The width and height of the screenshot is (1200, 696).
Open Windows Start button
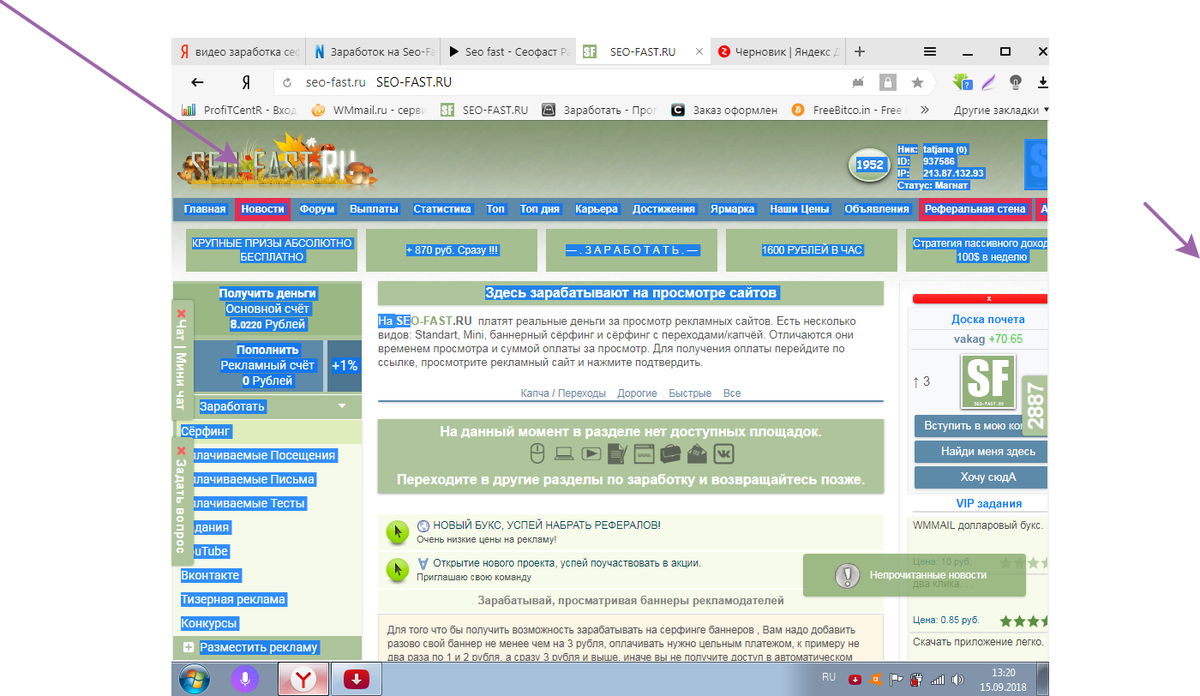click(x=194, y=679)
